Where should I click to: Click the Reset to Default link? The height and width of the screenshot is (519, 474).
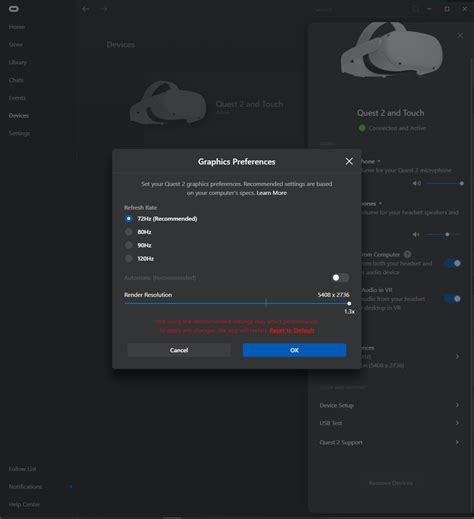click(292, 330)
